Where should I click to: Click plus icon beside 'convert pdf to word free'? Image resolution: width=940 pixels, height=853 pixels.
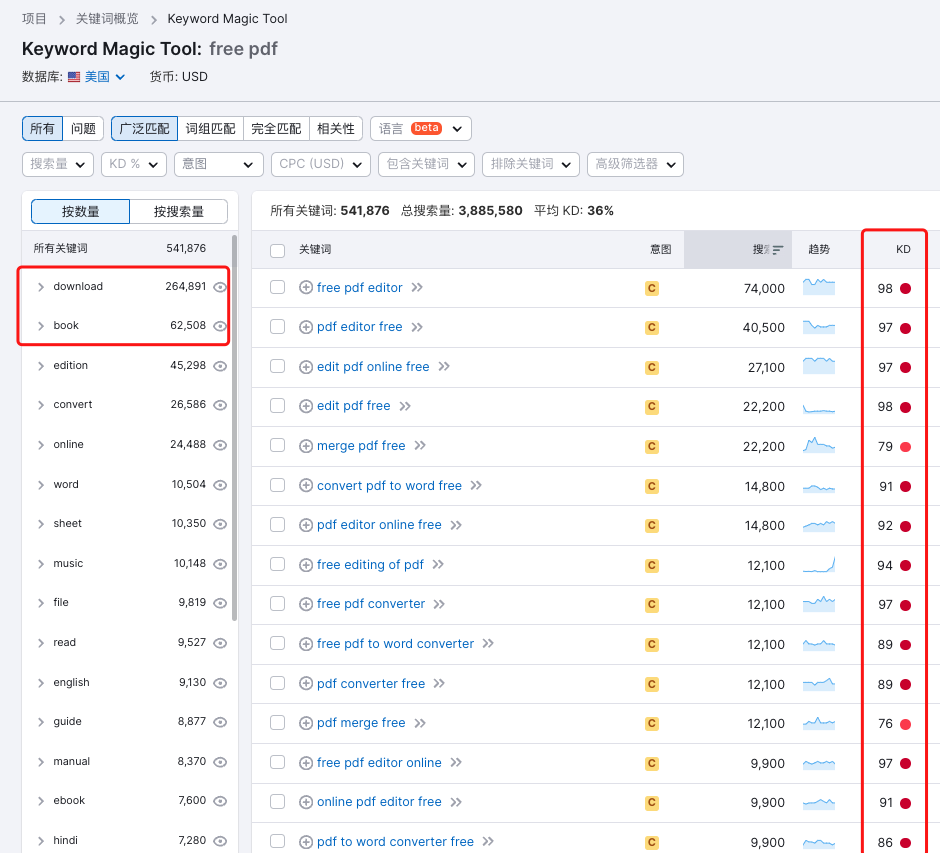306,486
